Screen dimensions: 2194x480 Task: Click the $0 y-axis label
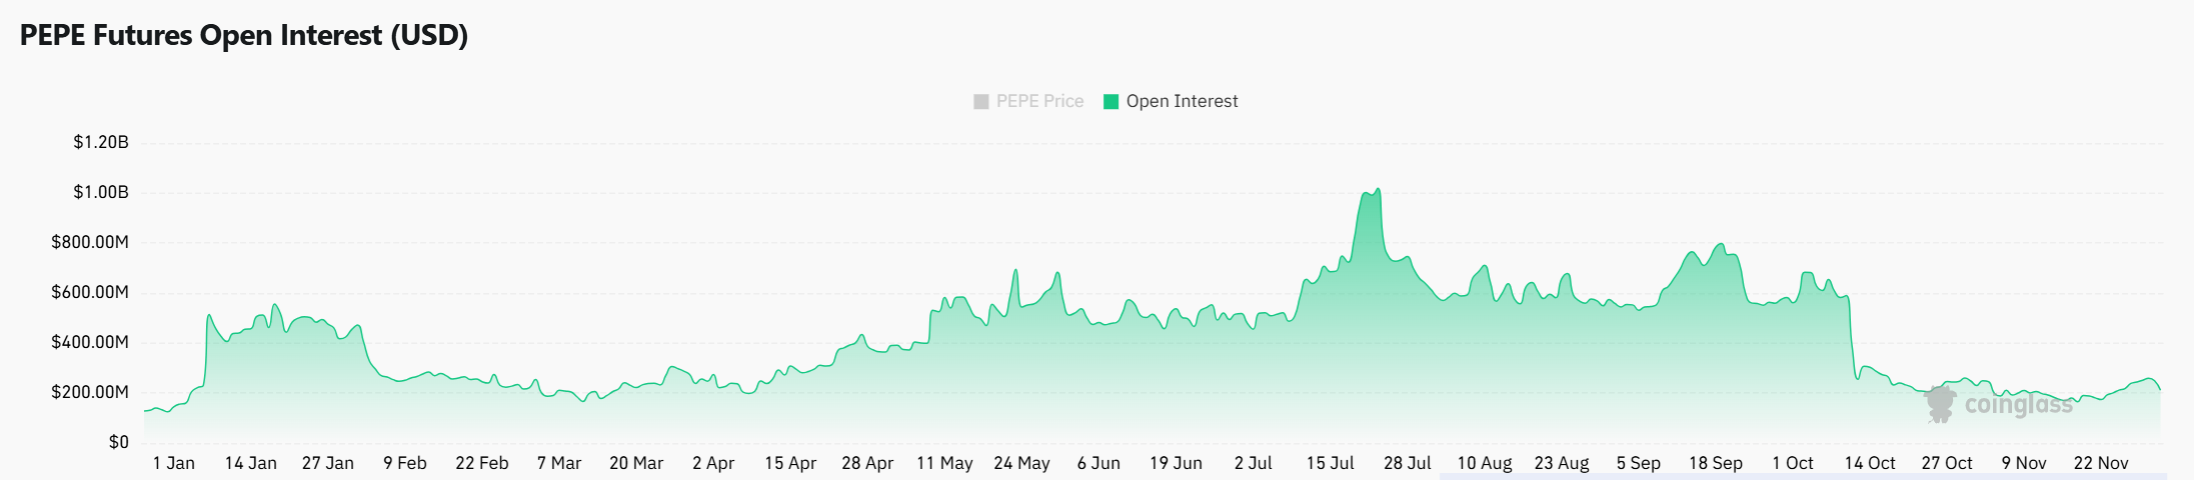point(119,442)
